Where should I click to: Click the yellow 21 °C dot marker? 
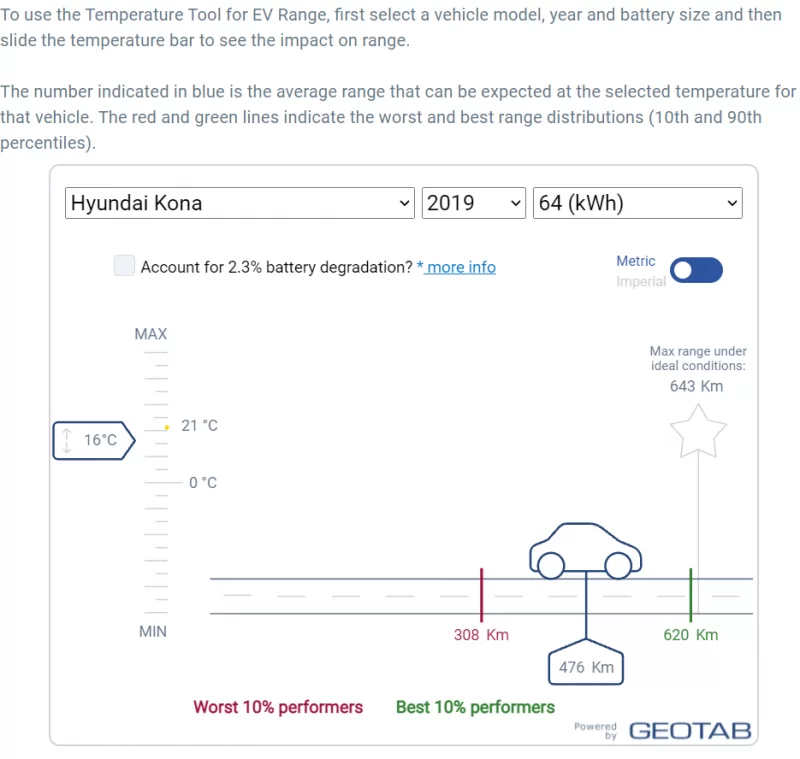[x=167, y=427]
